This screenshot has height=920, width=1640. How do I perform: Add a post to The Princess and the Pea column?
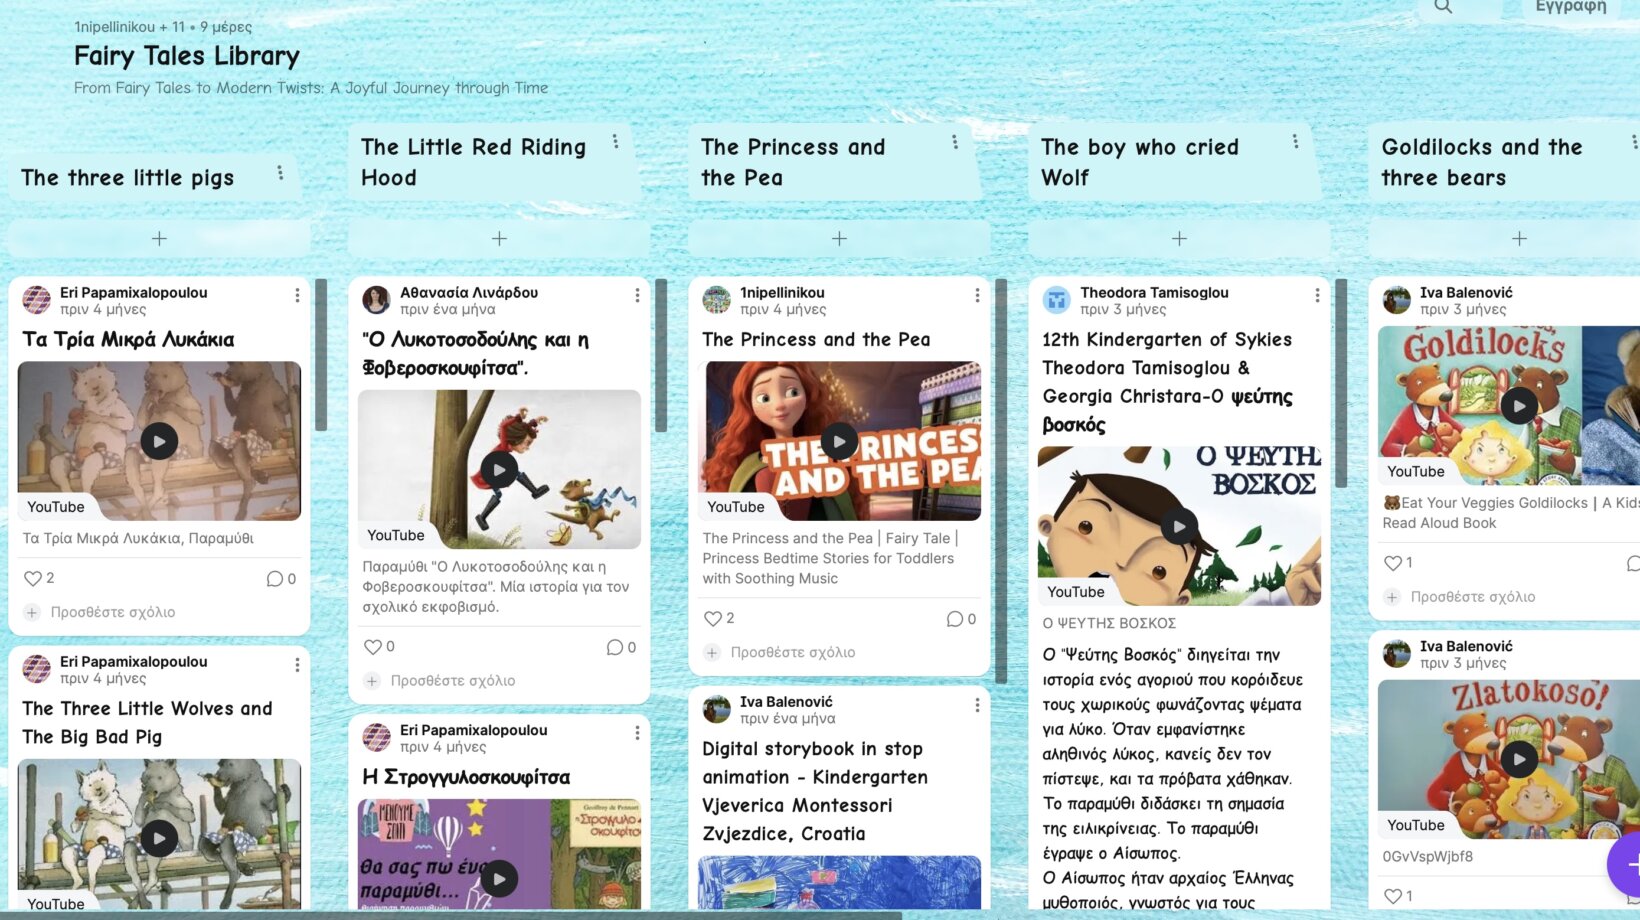point(839,238)
